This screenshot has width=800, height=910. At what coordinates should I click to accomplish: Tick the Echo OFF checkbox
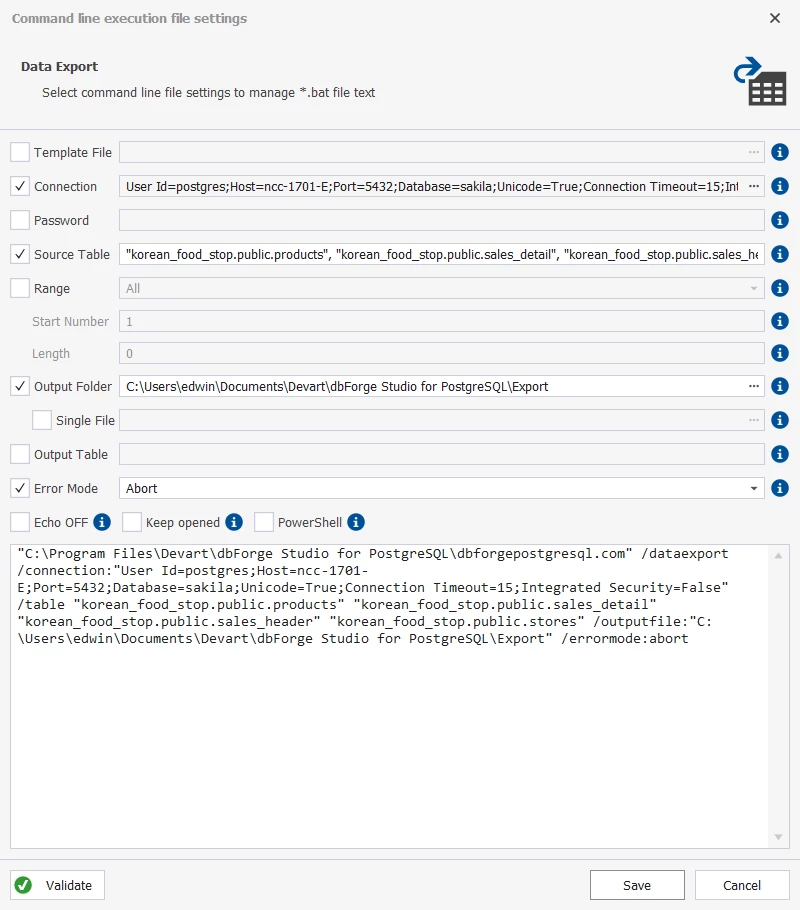tap(20, 522)
